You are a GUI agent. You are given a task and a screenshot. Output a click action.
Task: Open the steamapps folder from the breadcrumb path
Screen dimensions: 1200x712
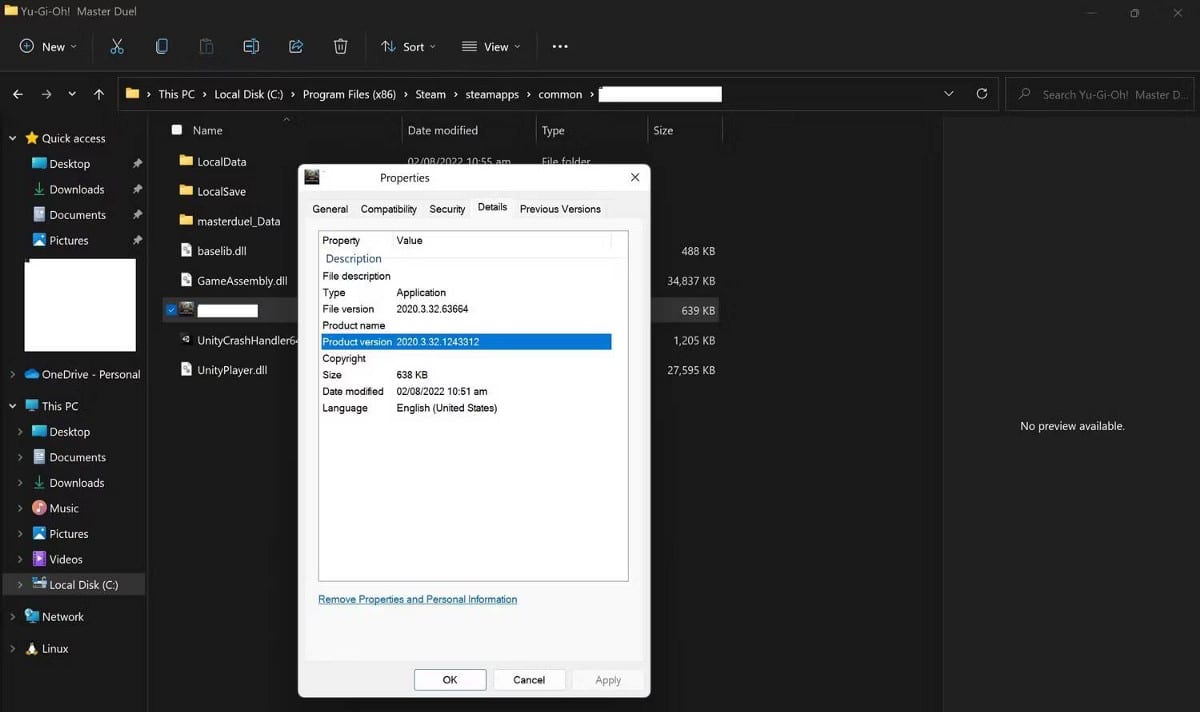492,94
